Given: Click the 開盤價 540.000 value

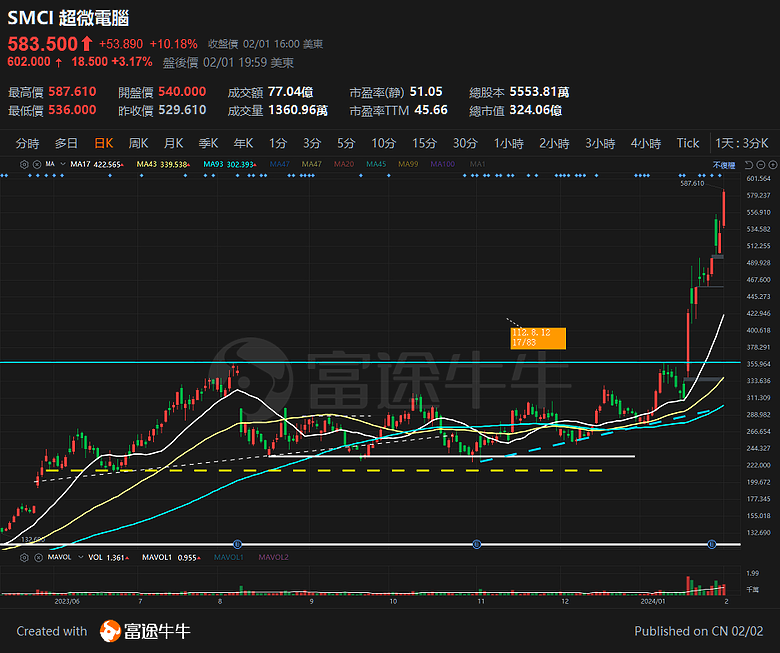Looking at the screenshot, I should [182, 92].
